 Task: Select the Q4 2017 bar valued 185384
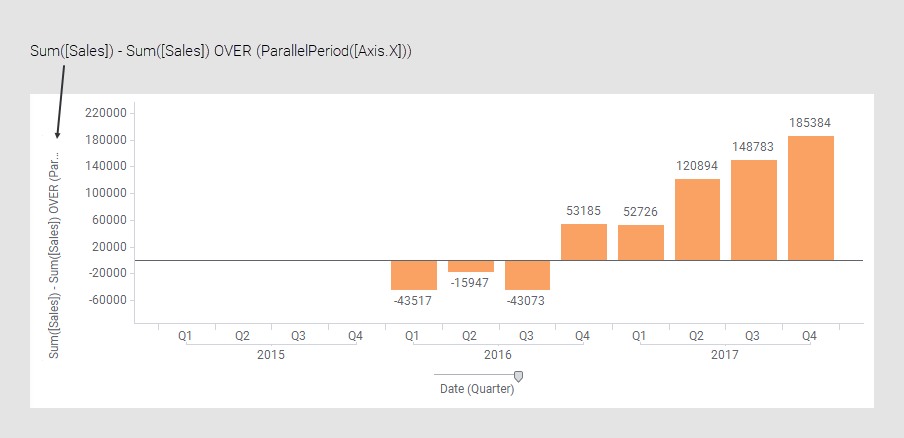[x=810, y=198]
